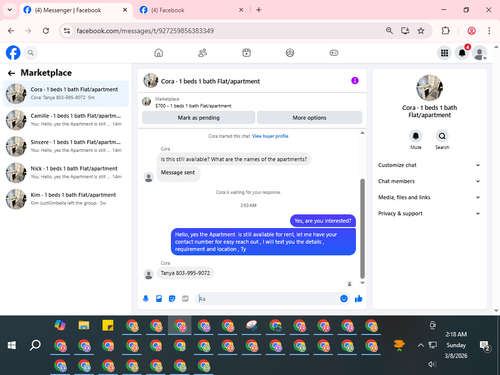500x375 pixels.
Task: Mute conversation using bell icon
Action: (416, 136)
